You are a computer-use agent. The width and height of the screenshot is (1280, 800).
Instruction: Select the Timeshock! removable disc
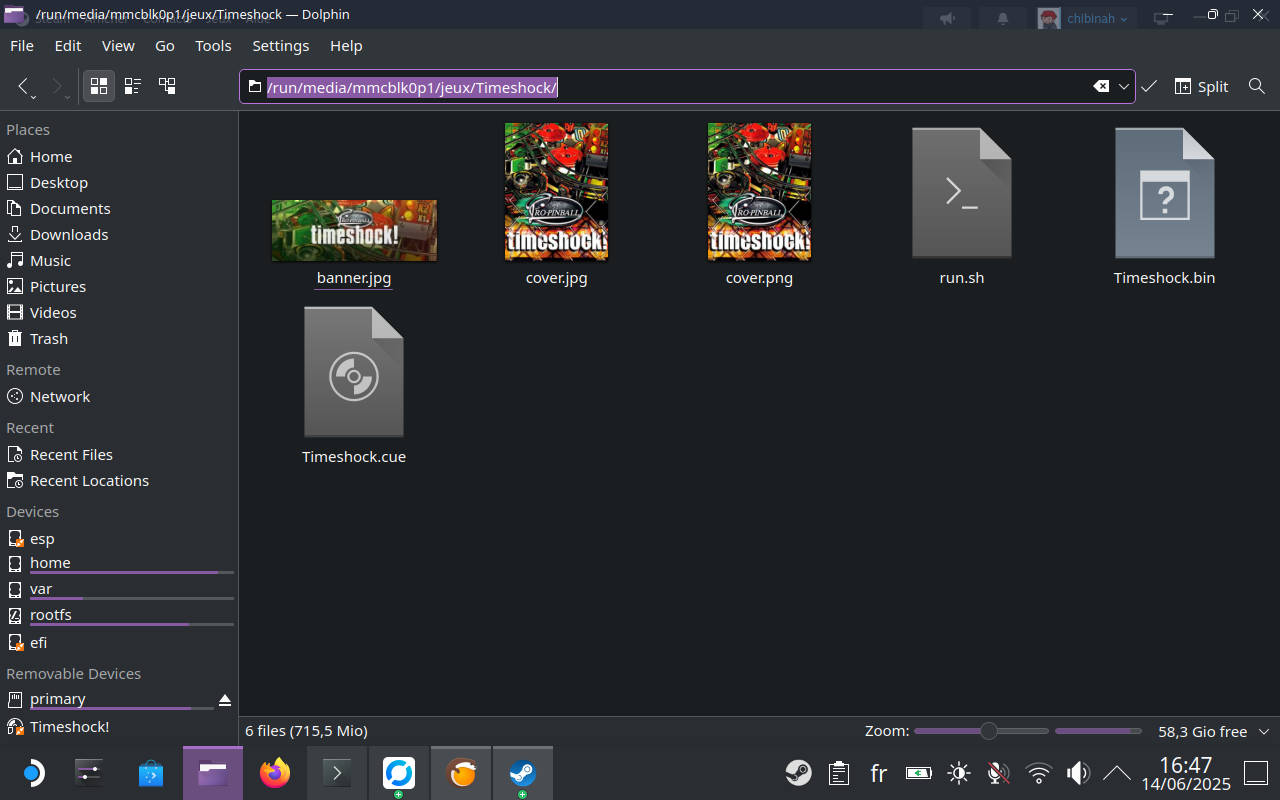point(119,727)
